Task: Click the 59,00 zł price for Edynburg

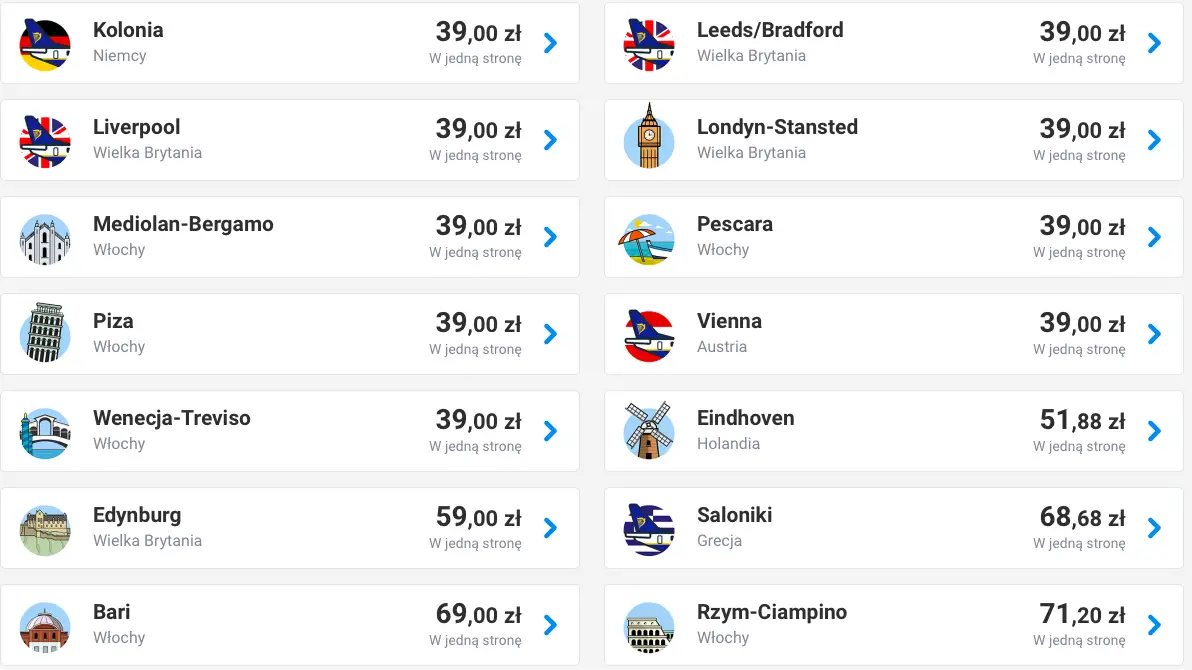Action: pos(478,517)
